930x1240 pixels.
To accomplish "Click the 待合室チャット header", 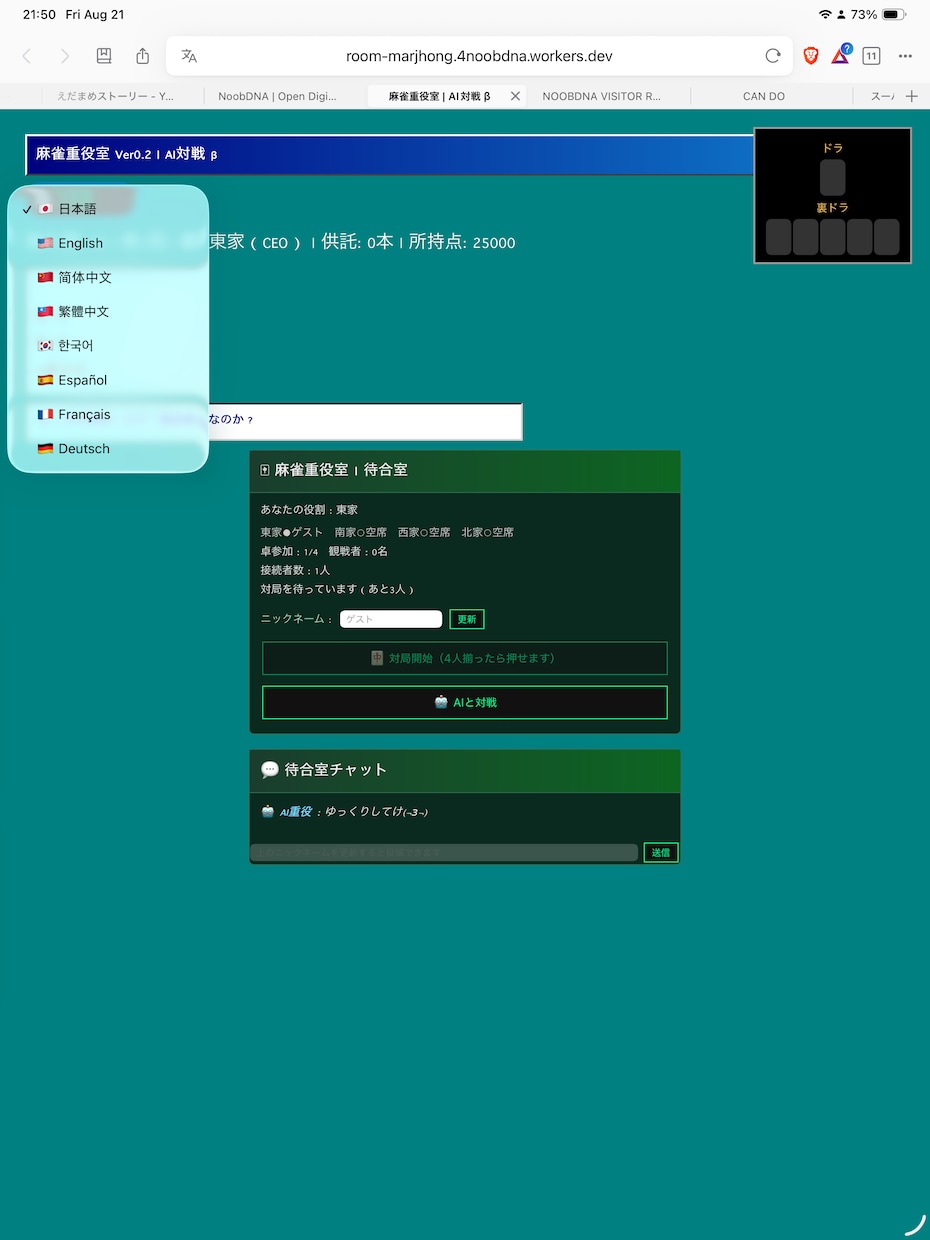I will click(336, 769).
